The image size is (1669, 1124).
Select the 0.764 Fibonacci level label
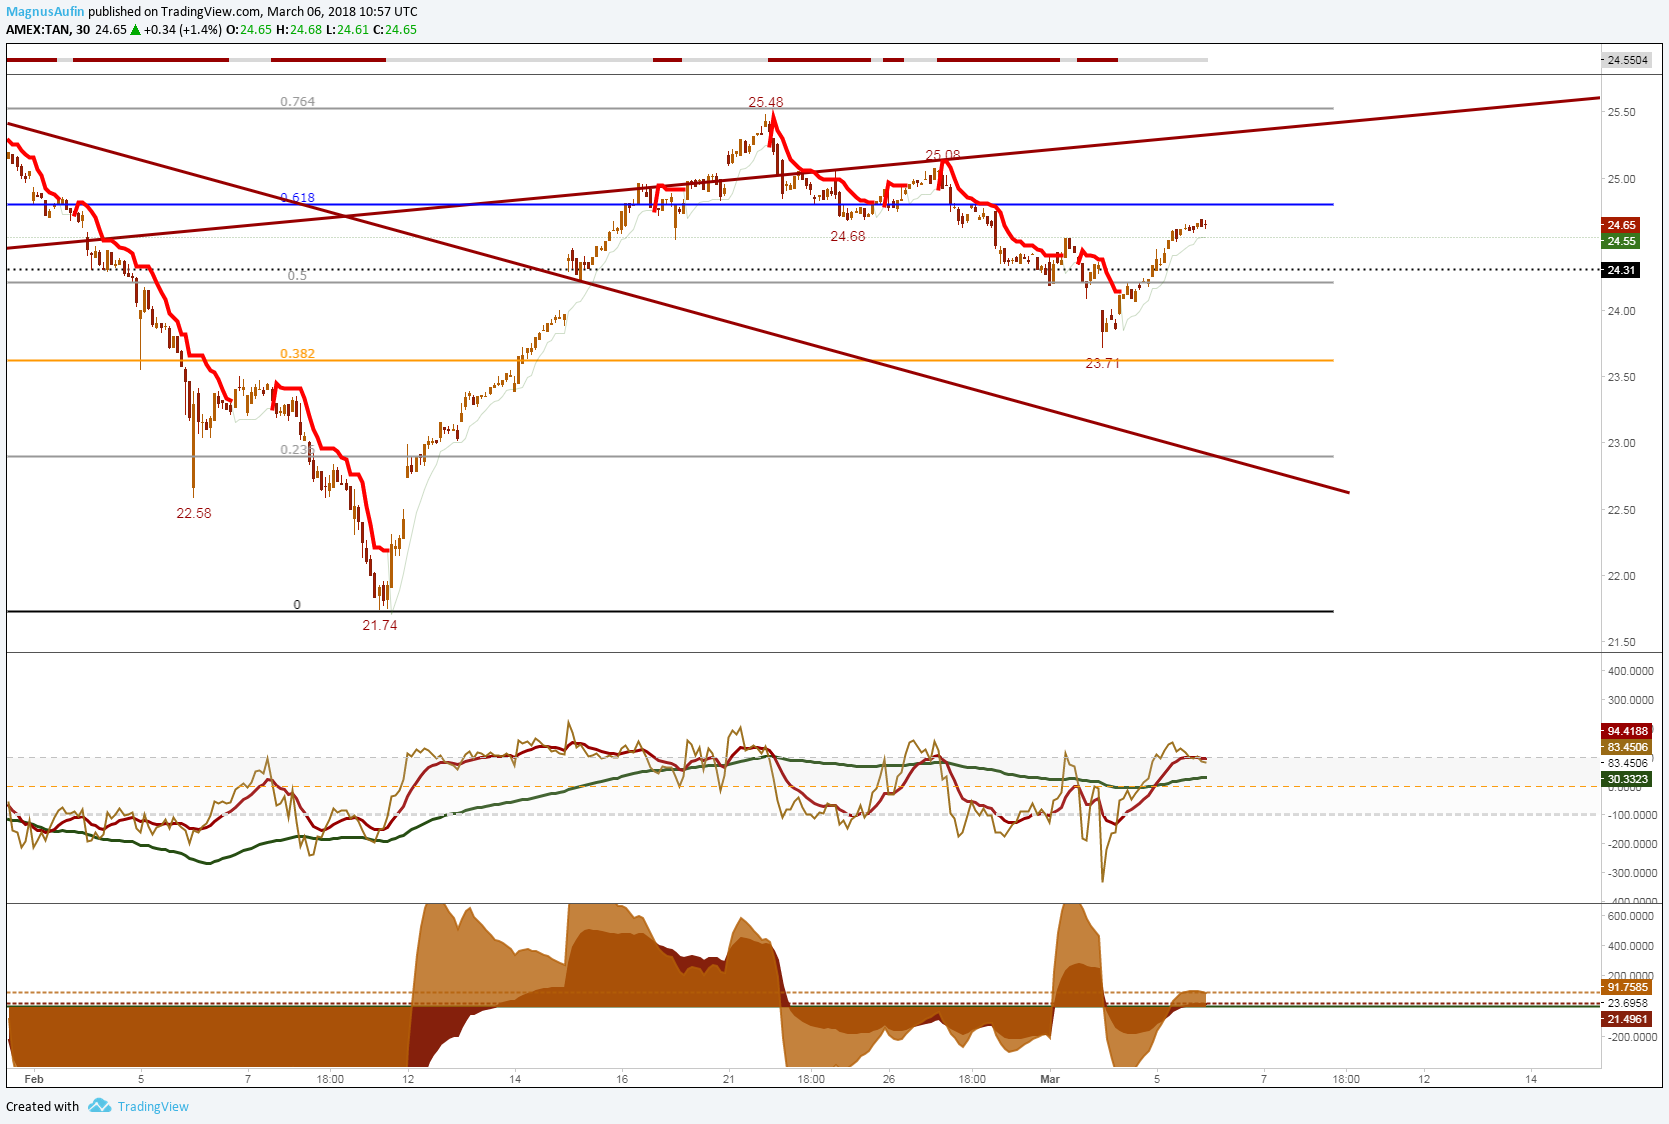point(297,102)
